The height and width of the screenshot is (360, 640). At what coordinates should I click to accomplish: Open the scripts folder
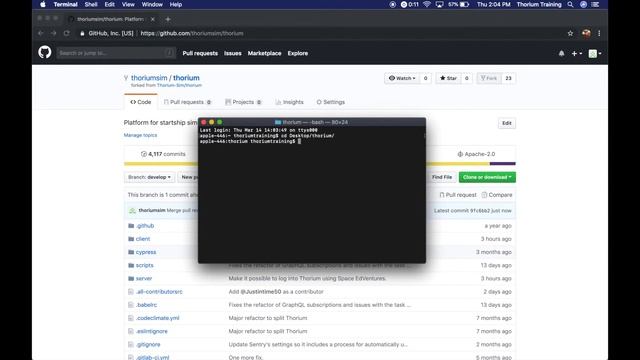tap(144, 265)
